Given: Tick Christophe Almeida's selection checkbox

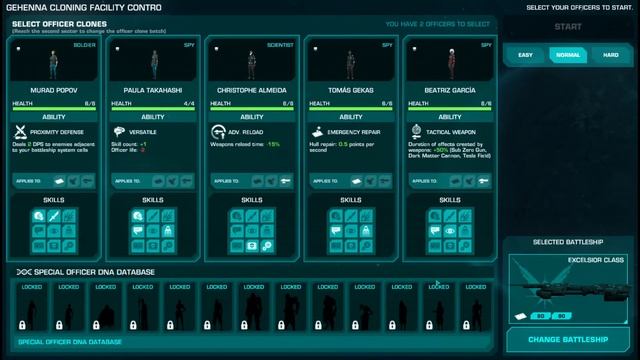Looking at the screenshot, I should pos(216,49).
